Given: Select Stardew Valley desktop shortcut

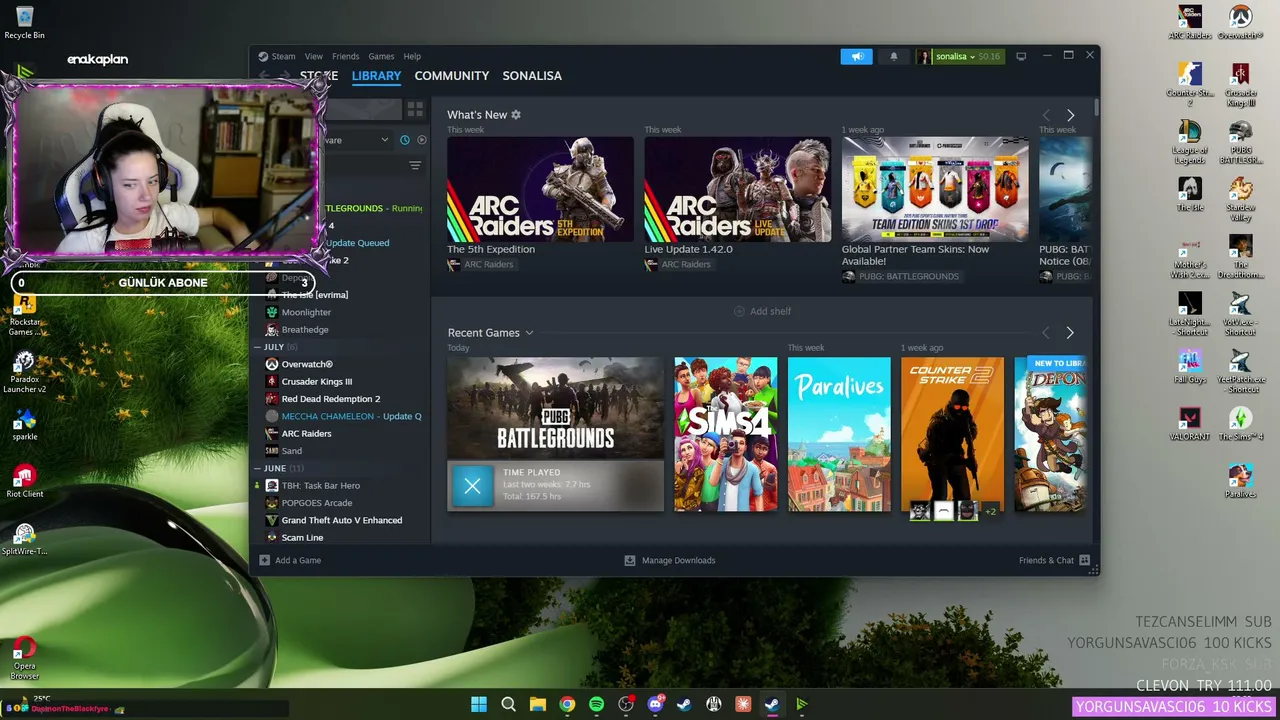Looking at the screenshot, I should tap(1241, 200).
